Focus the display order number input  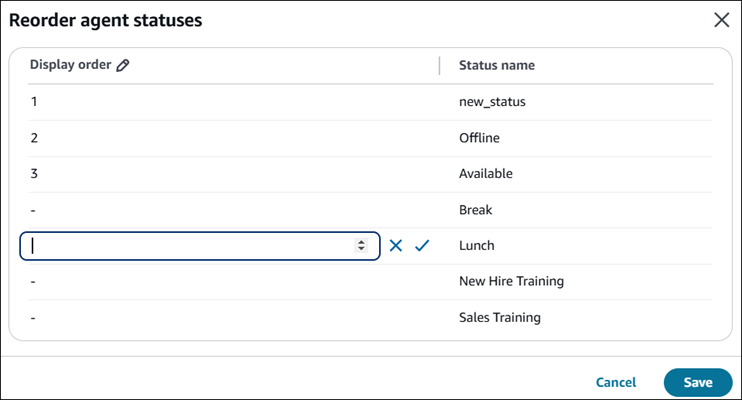(190, 246)
